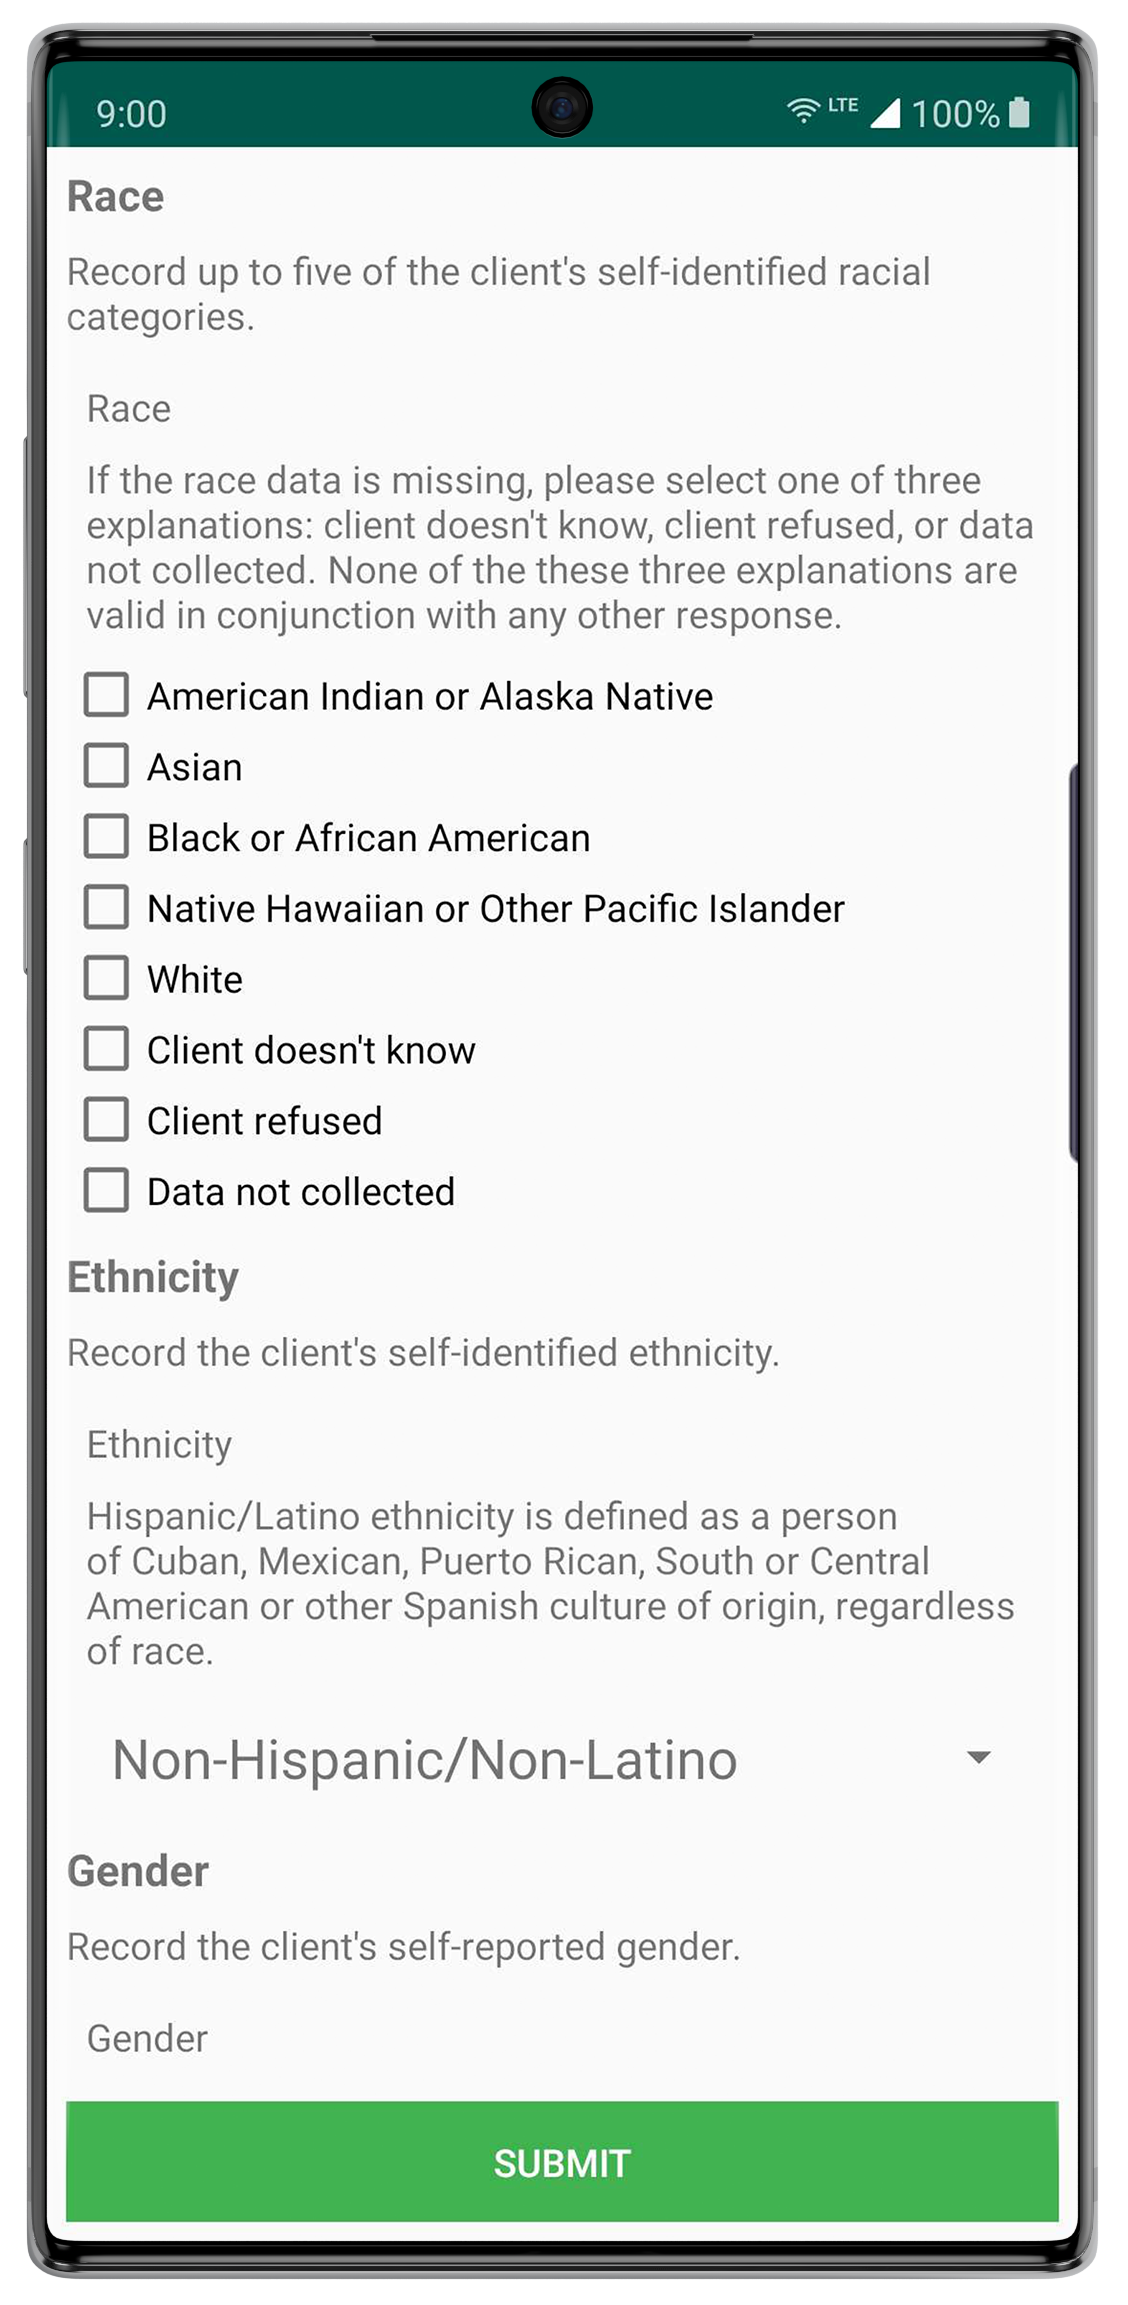This screenshot has height=2305, width=1128.
Task: Tap the Gender section heading
Action: [138, 1871]
